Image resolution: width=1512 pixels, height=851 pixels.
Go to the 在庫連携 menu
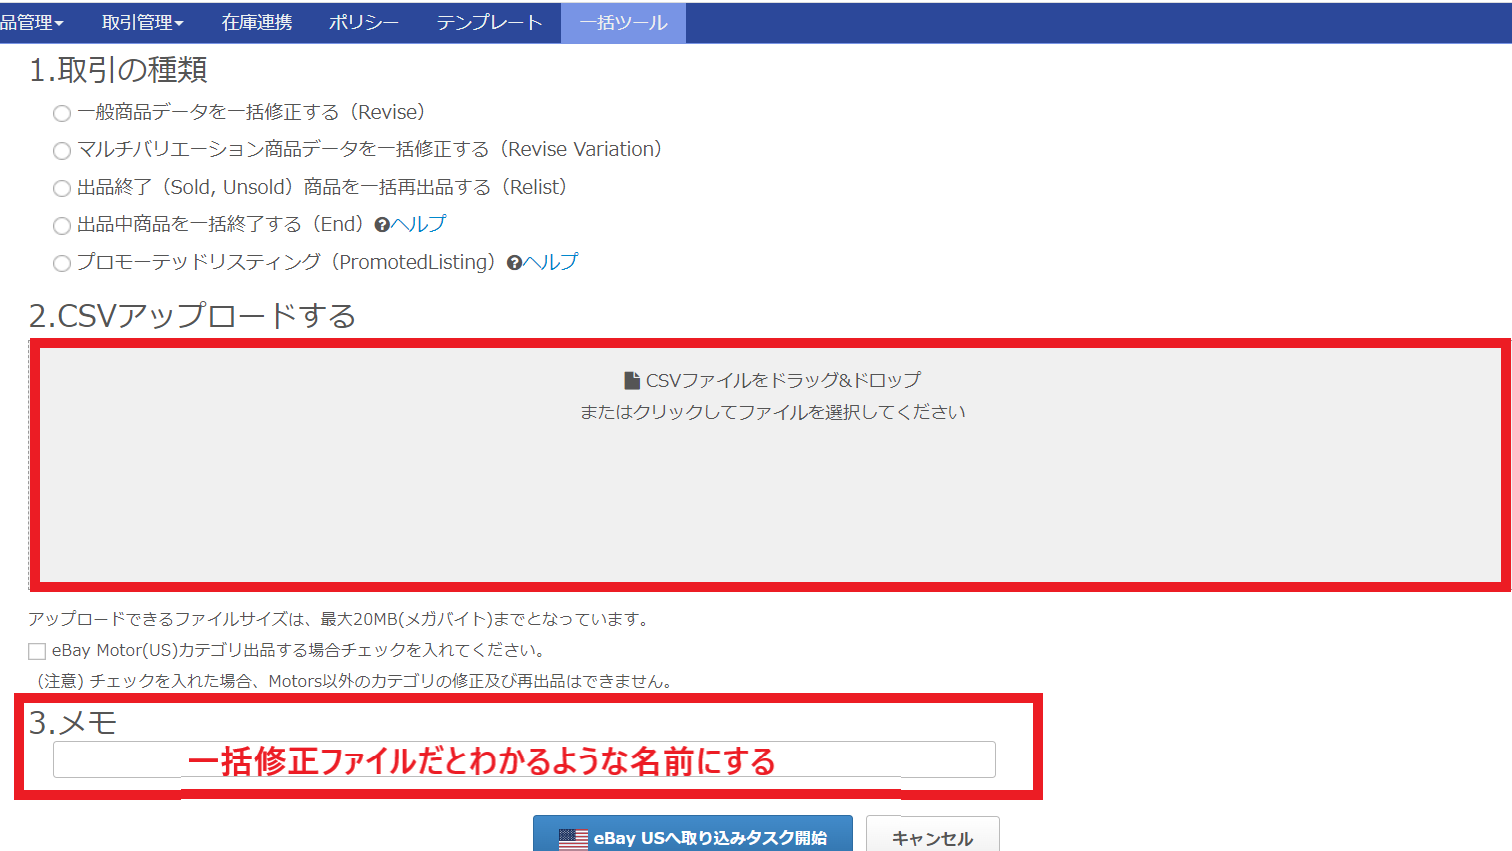(x=257, y=23)
